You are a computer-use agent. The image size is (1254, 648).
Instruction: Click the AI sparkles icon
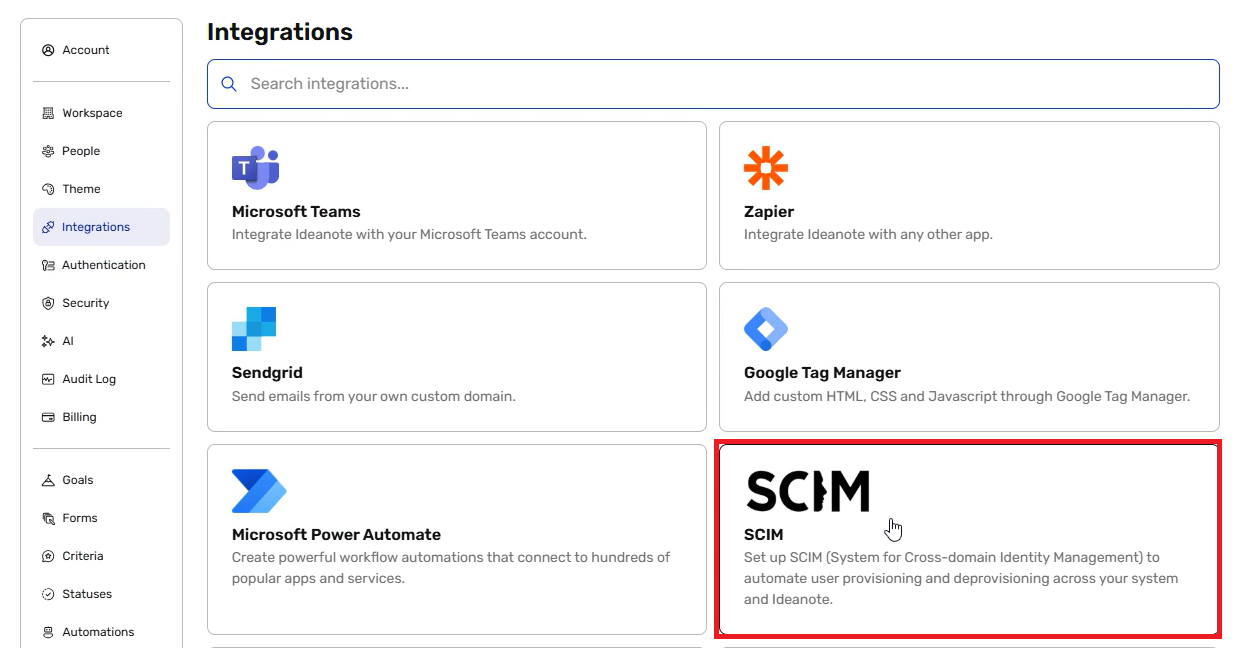48,341
